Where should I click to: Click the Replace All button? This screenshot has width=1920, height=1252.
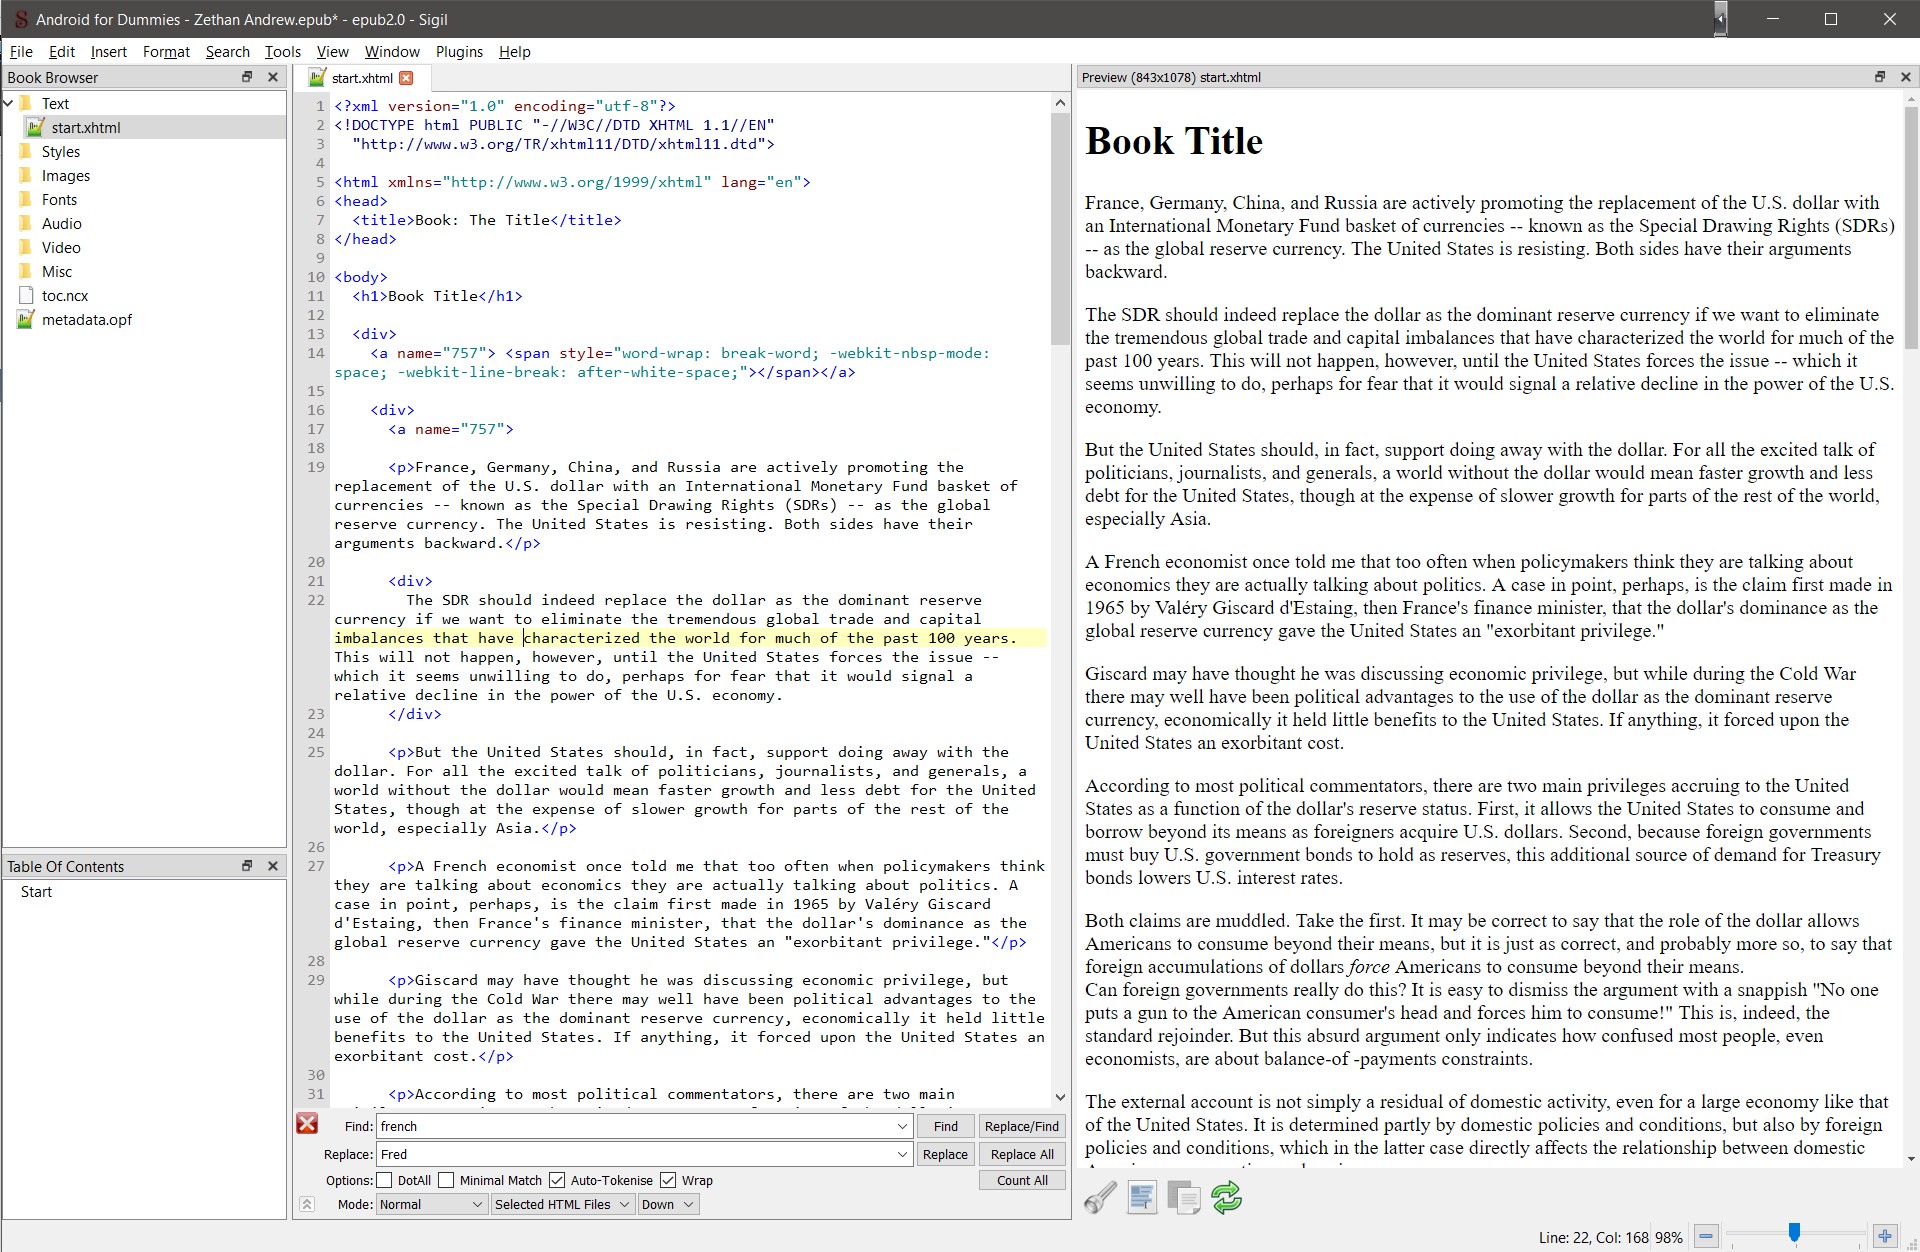1021,1154
